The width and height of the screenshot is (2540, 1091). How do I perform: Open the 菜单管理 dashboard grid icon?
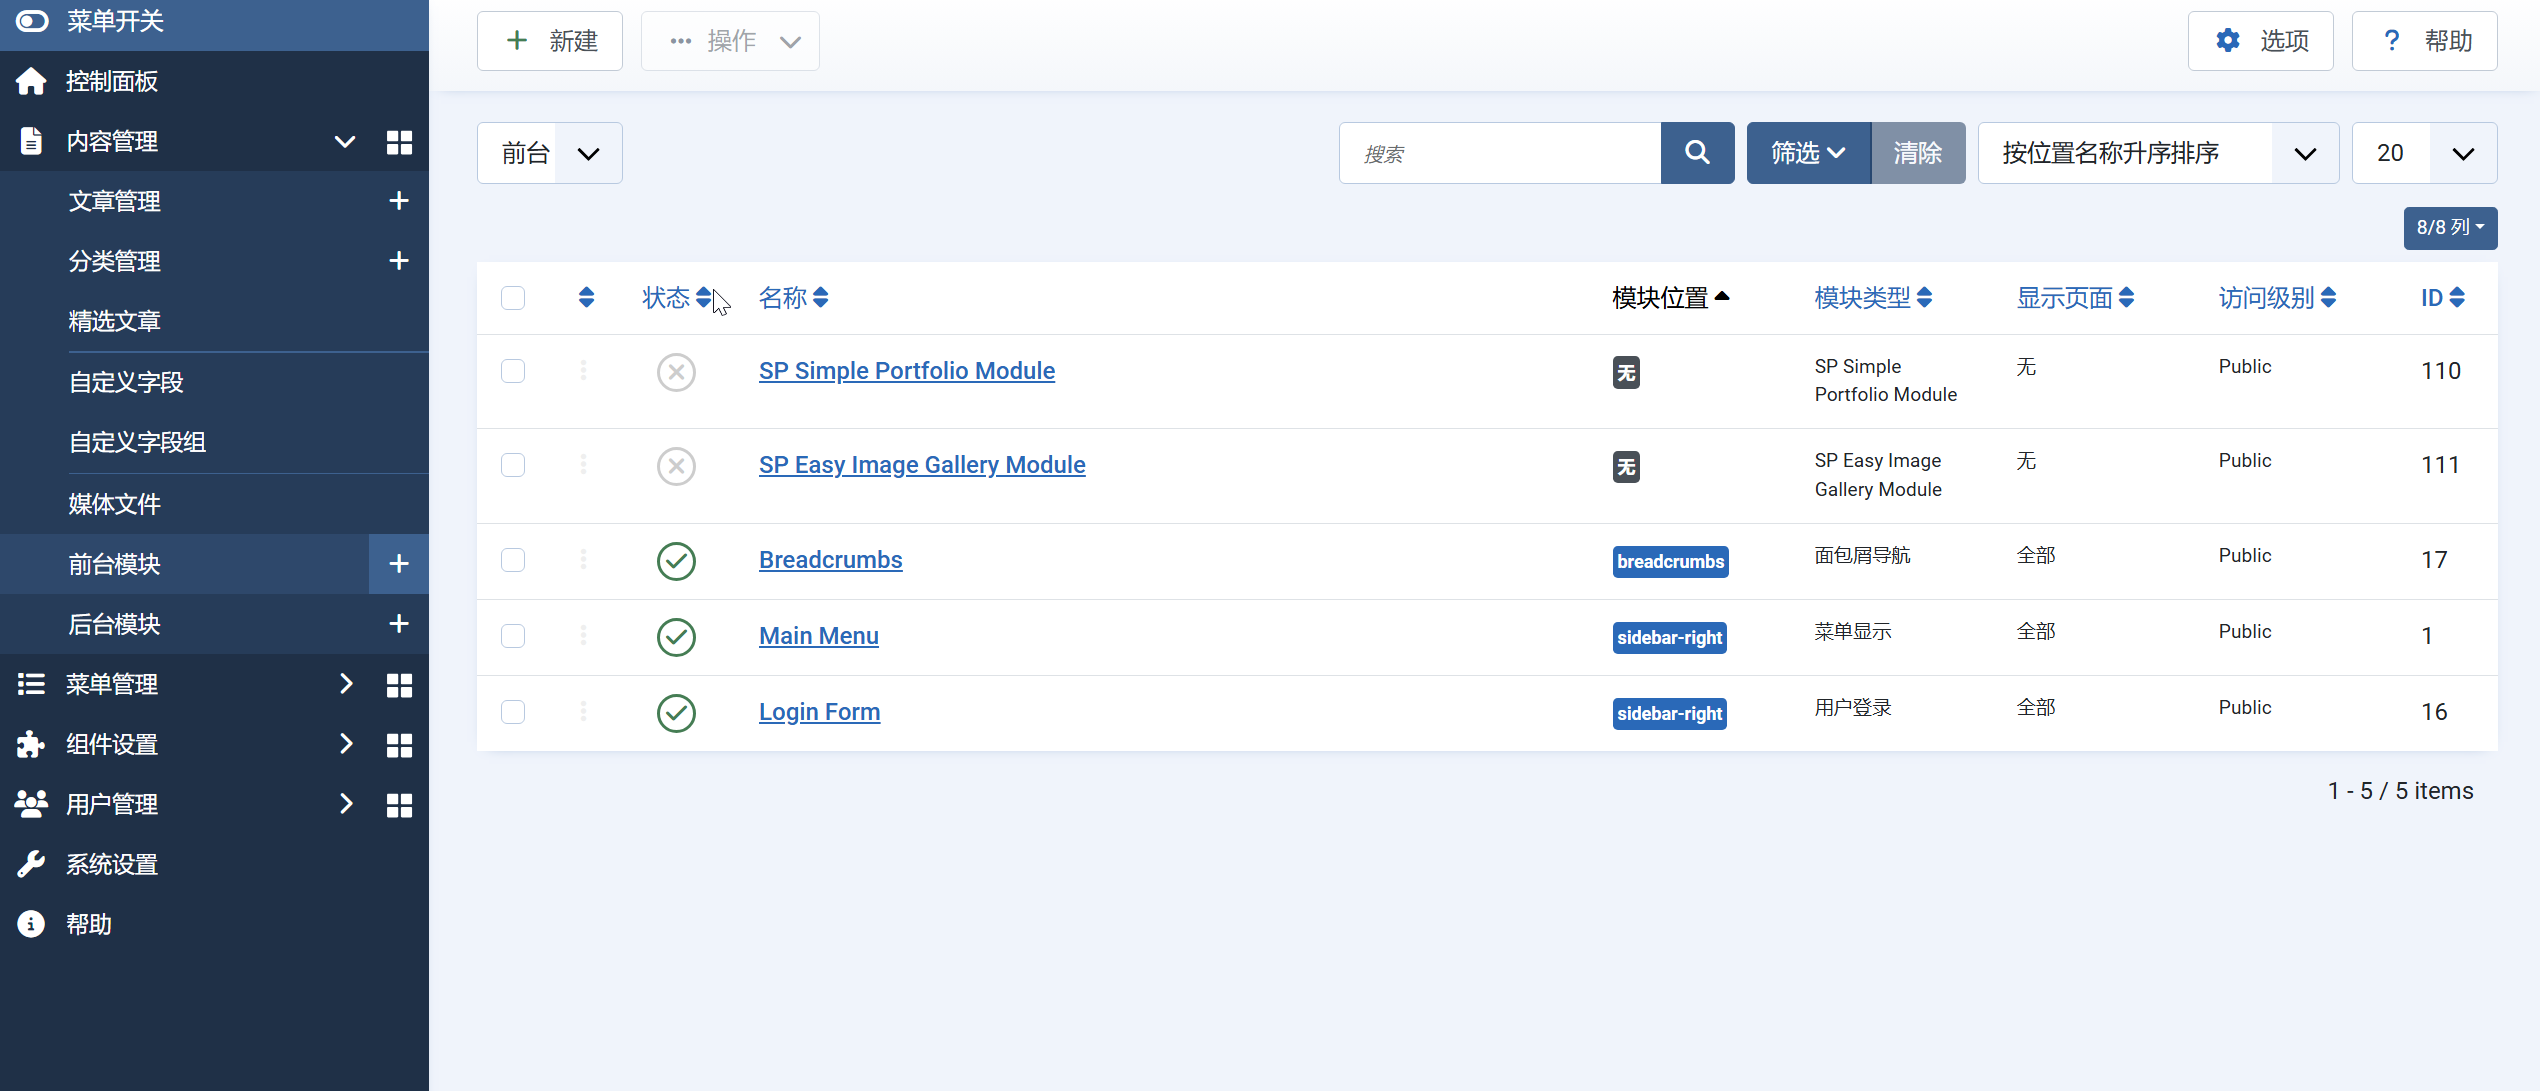click(x=399, y=685)
